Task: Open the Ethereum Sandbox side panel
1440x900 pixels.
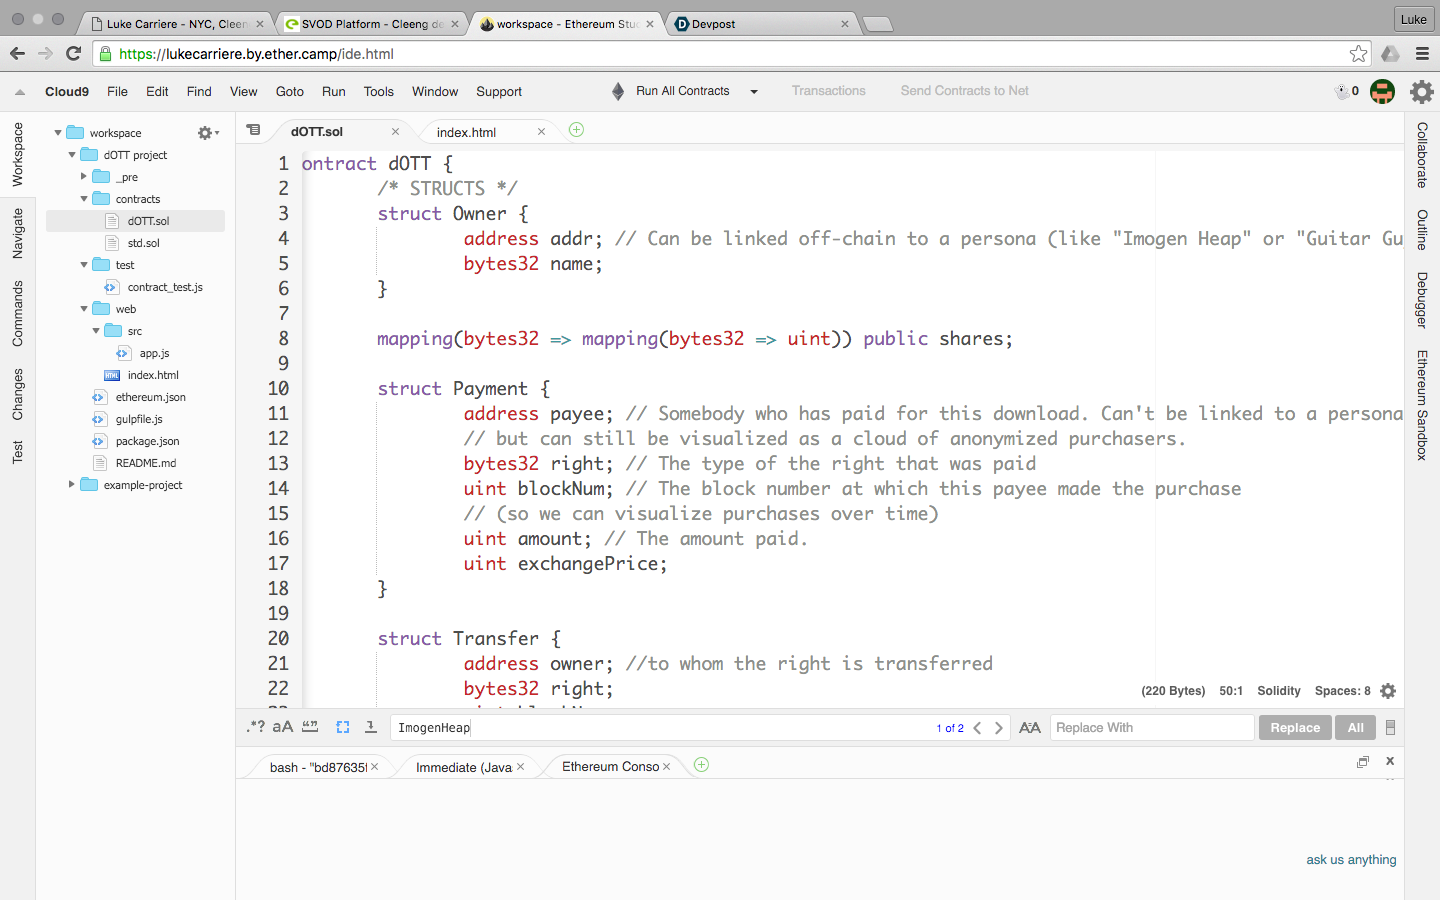Action: (1422, 405)
